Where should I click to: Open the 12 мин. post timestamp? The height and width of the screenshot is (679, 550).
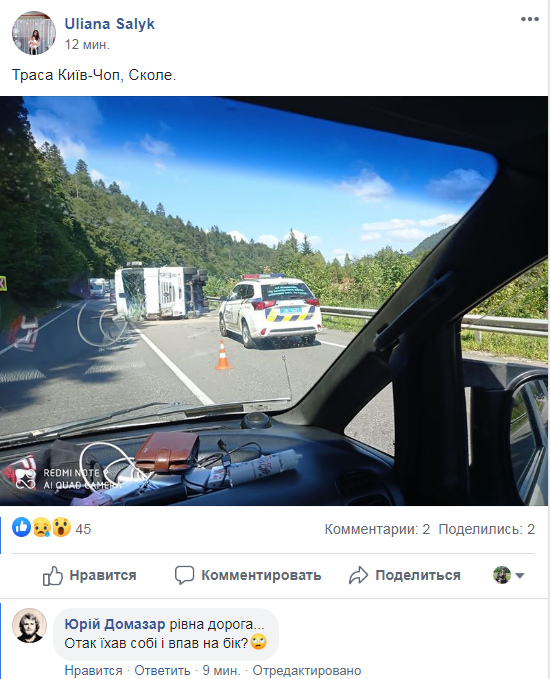pos(87,45)
